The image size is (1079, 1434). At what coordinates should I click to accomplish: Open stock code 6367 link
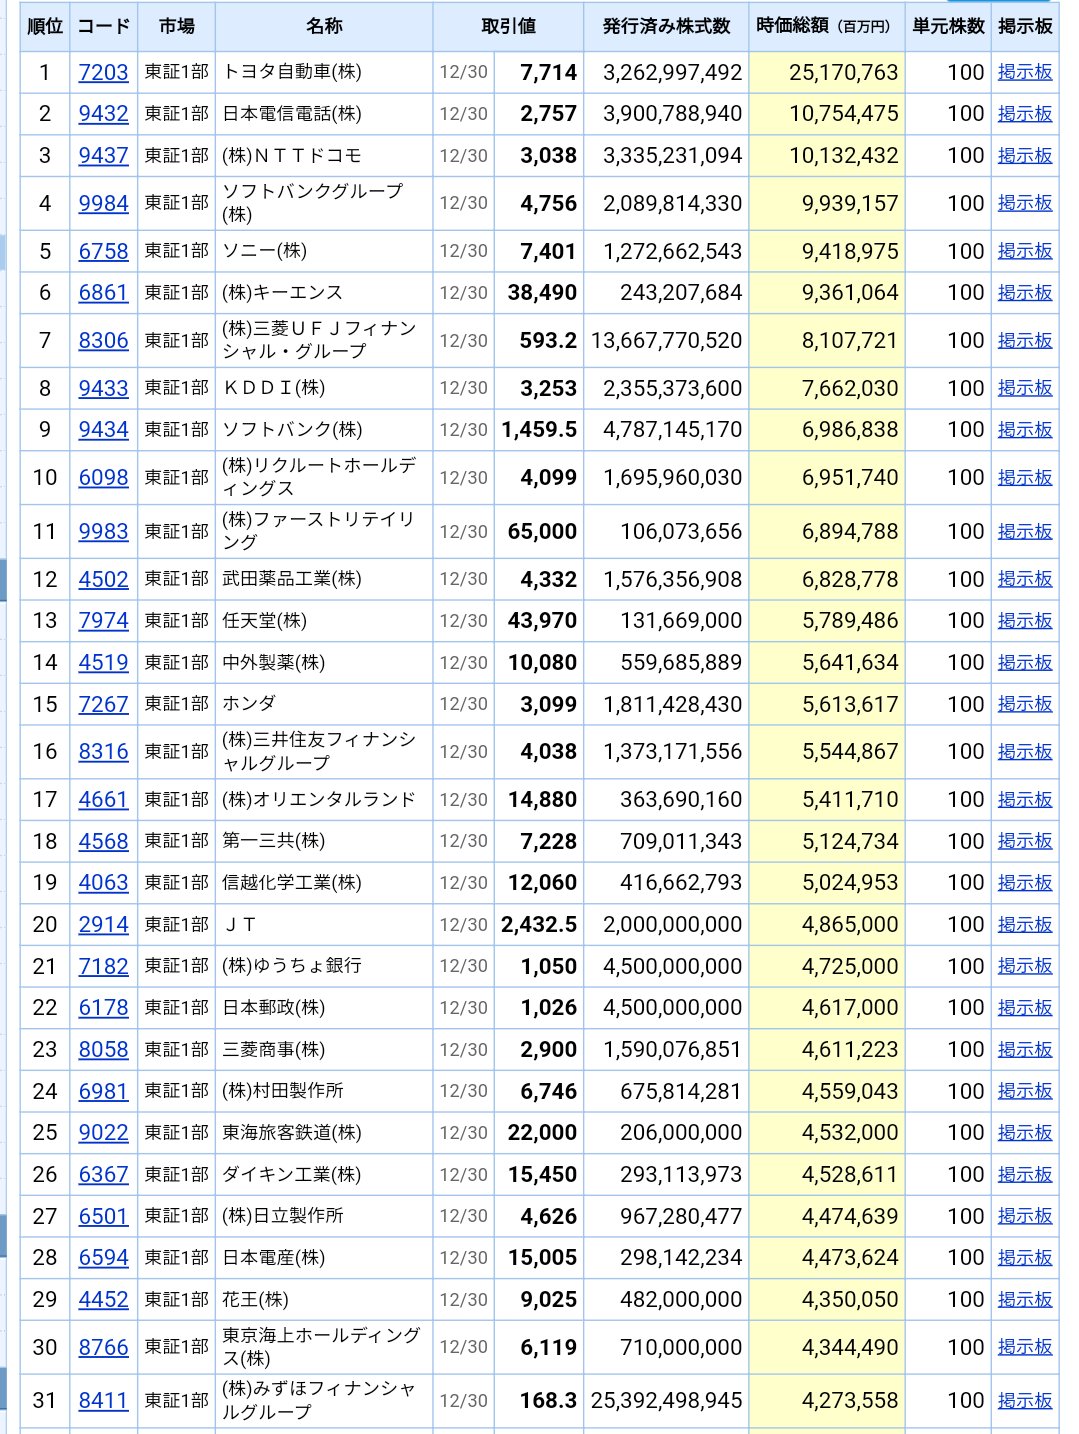104,1175
